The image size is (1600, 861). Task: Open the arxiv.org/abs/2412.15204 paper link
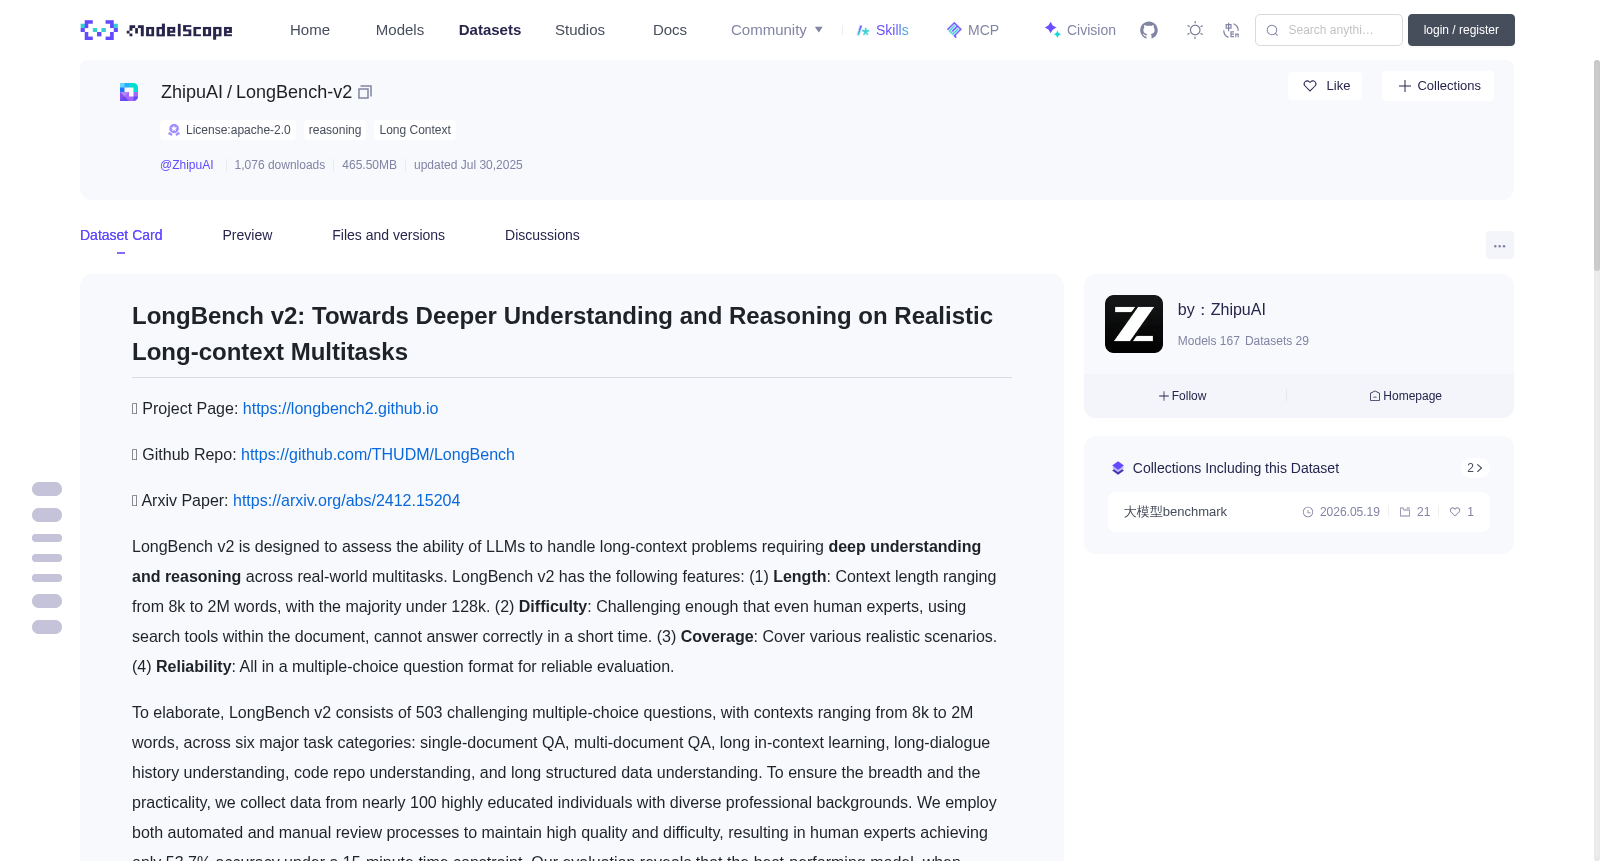click(346, 501)
